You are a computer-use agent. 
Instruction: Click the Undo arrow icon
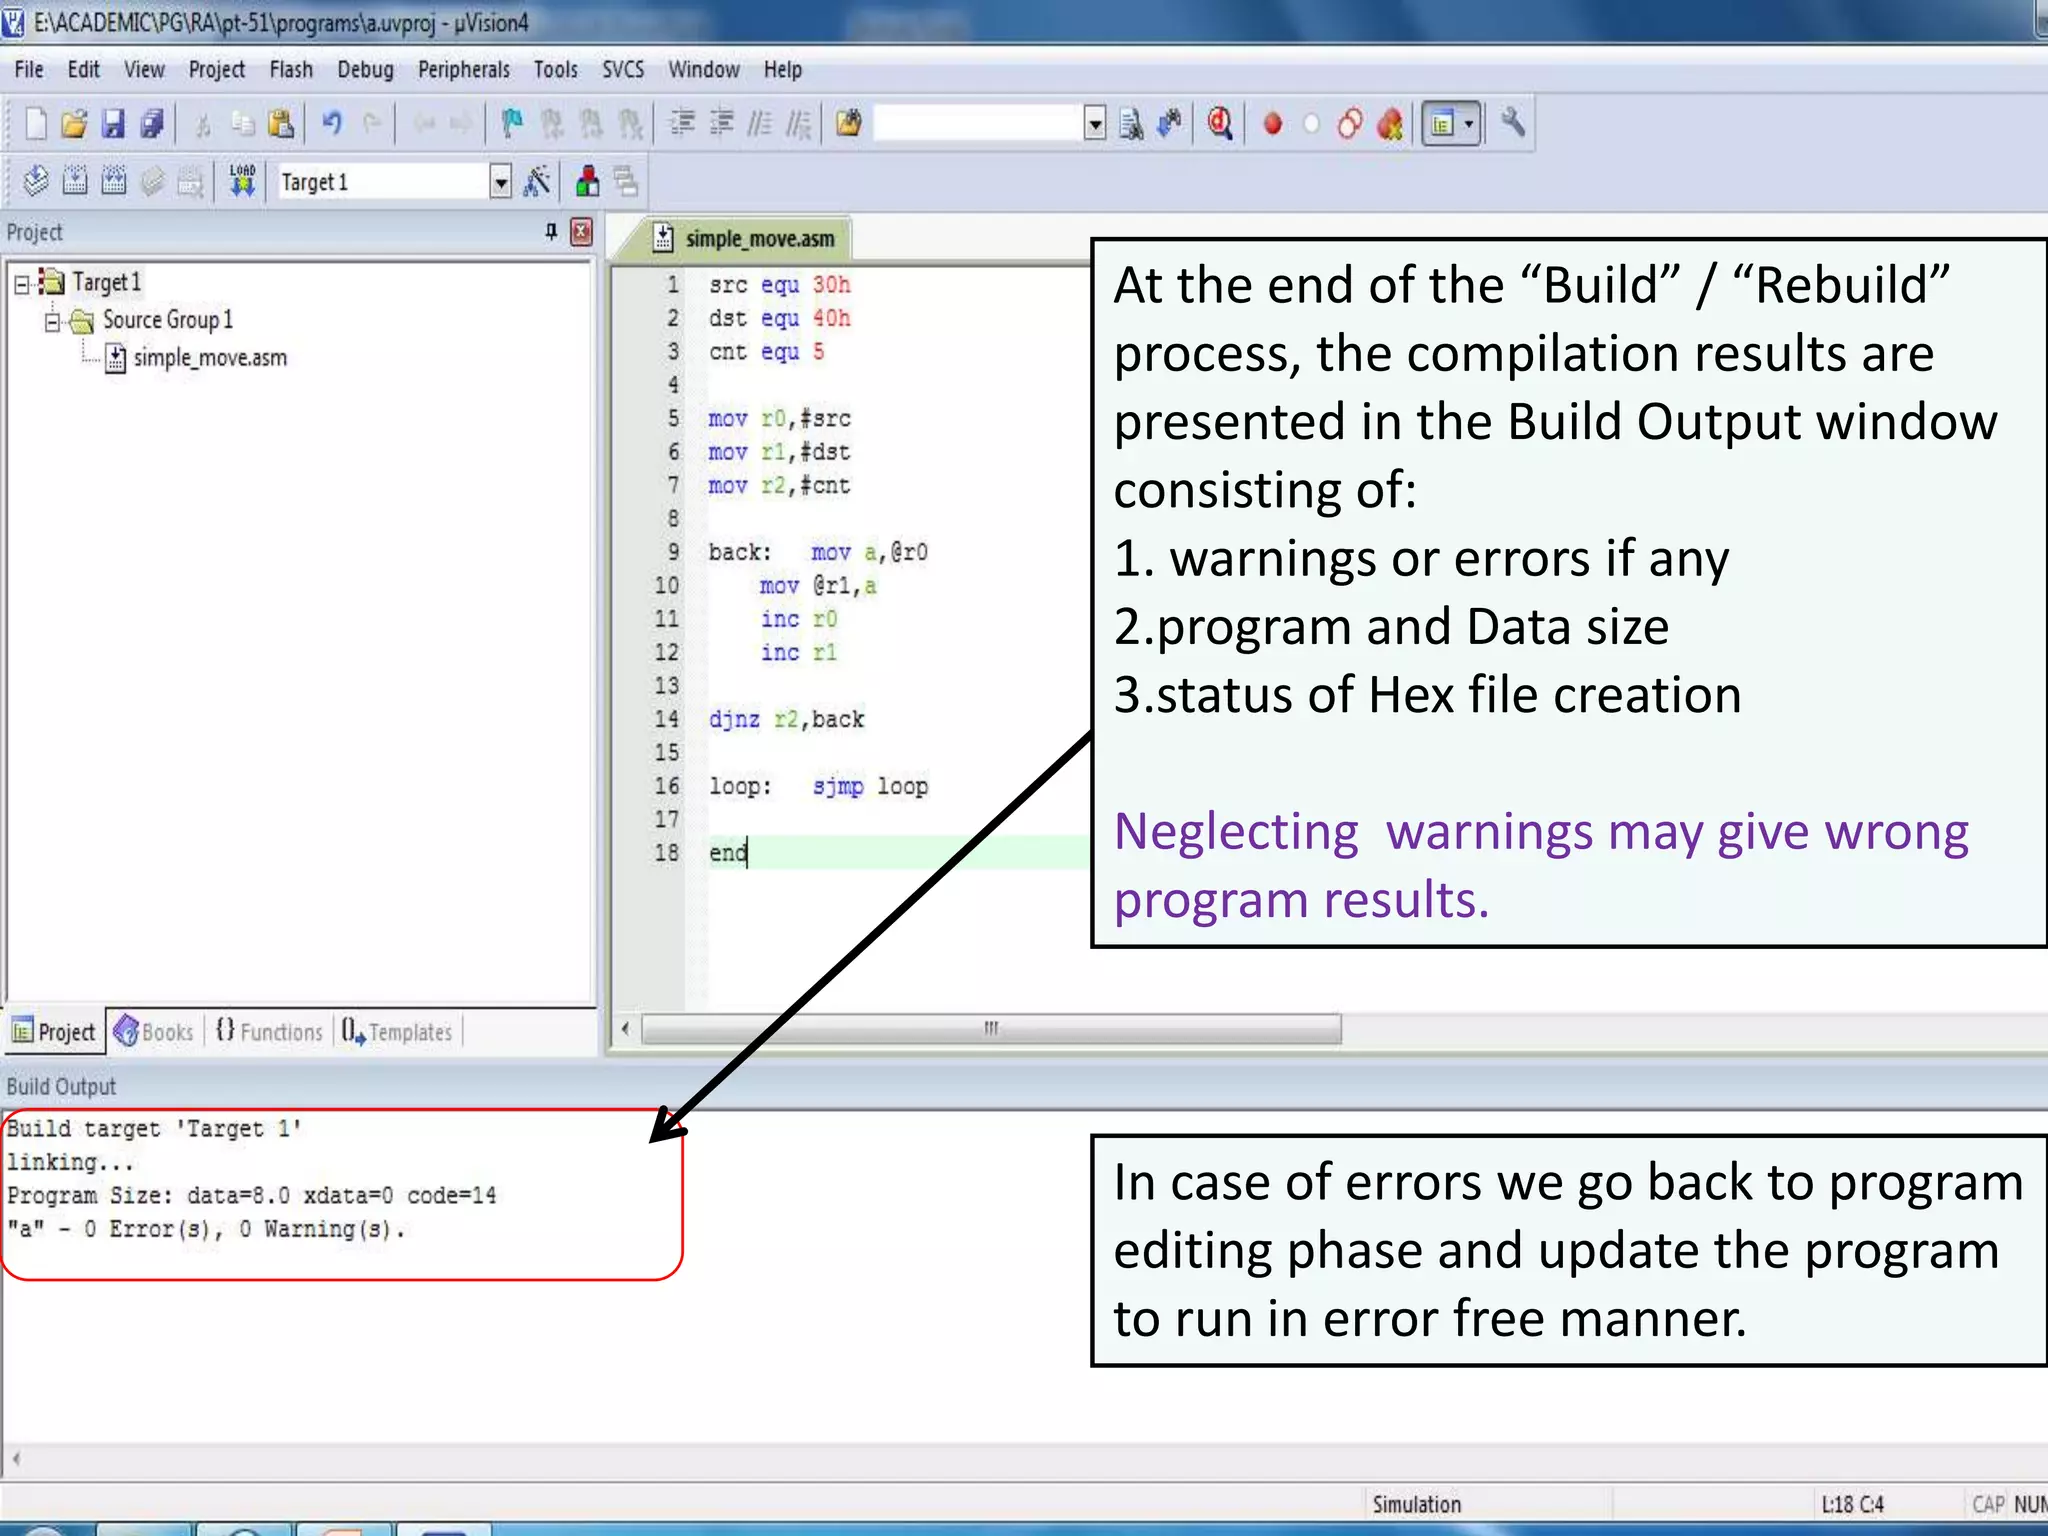click(x=331, y=124)
